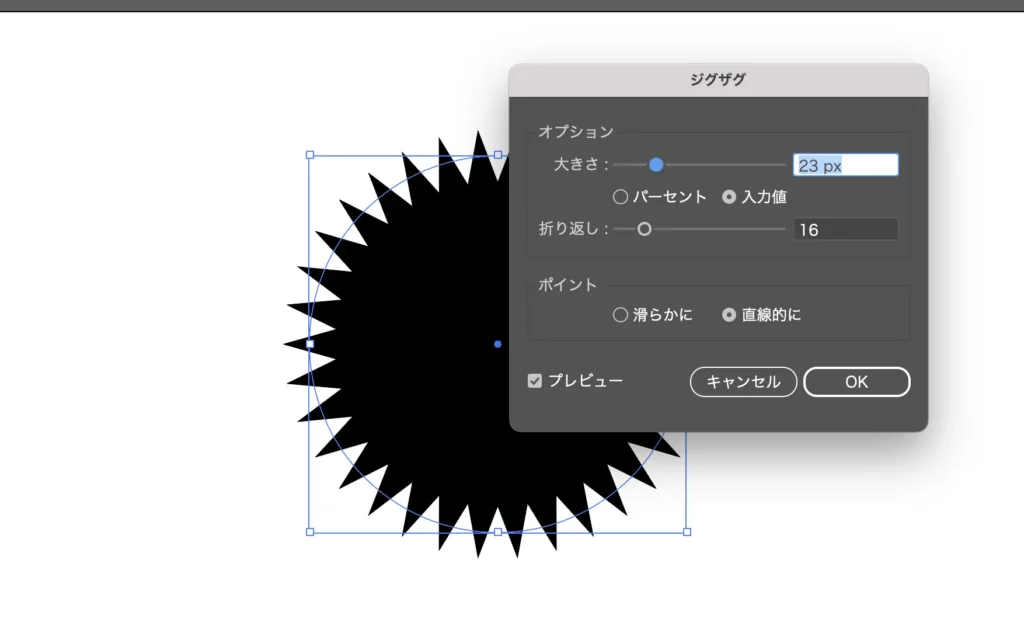The width and height of the screenshot is (1024, 640).
Task: Click the left-middle bounding box handle
Action: point(309,344)
